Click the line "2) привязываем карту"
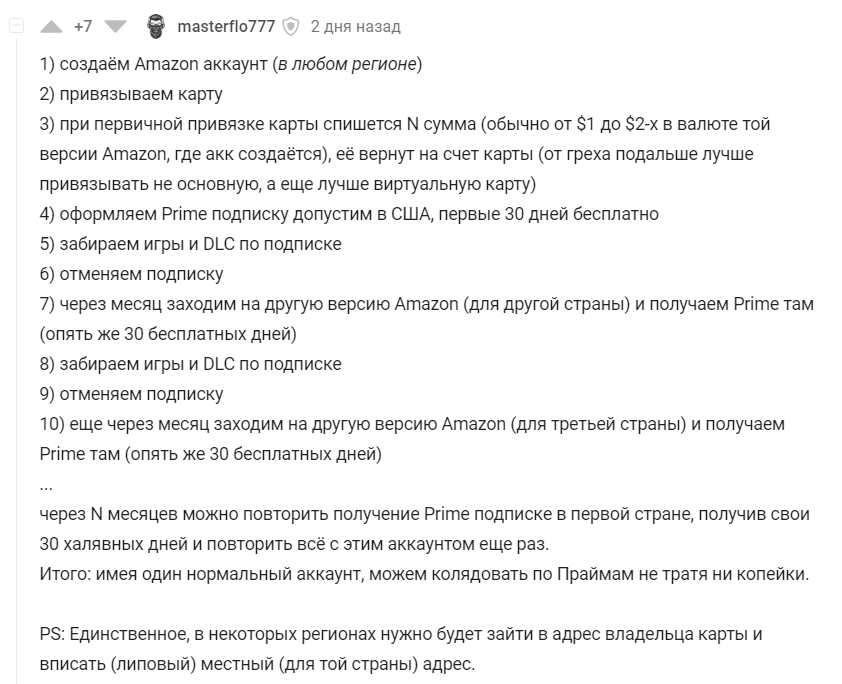This screenshot has width=842, height=684. coord(131,94)
